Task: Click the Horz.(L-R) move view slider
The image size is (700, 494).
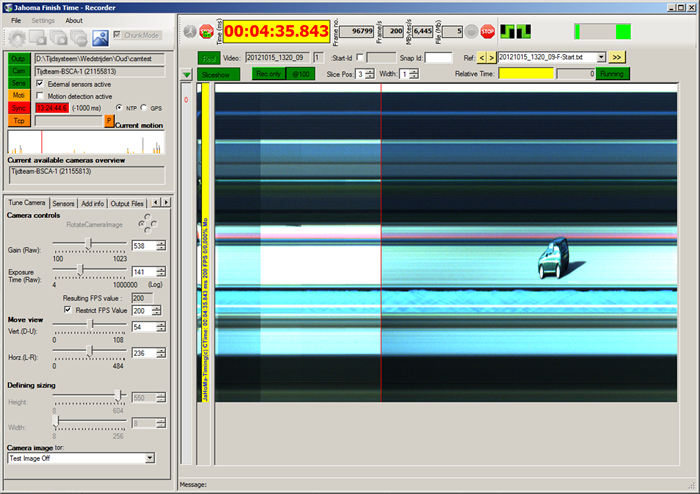Action: coord(89,351)
